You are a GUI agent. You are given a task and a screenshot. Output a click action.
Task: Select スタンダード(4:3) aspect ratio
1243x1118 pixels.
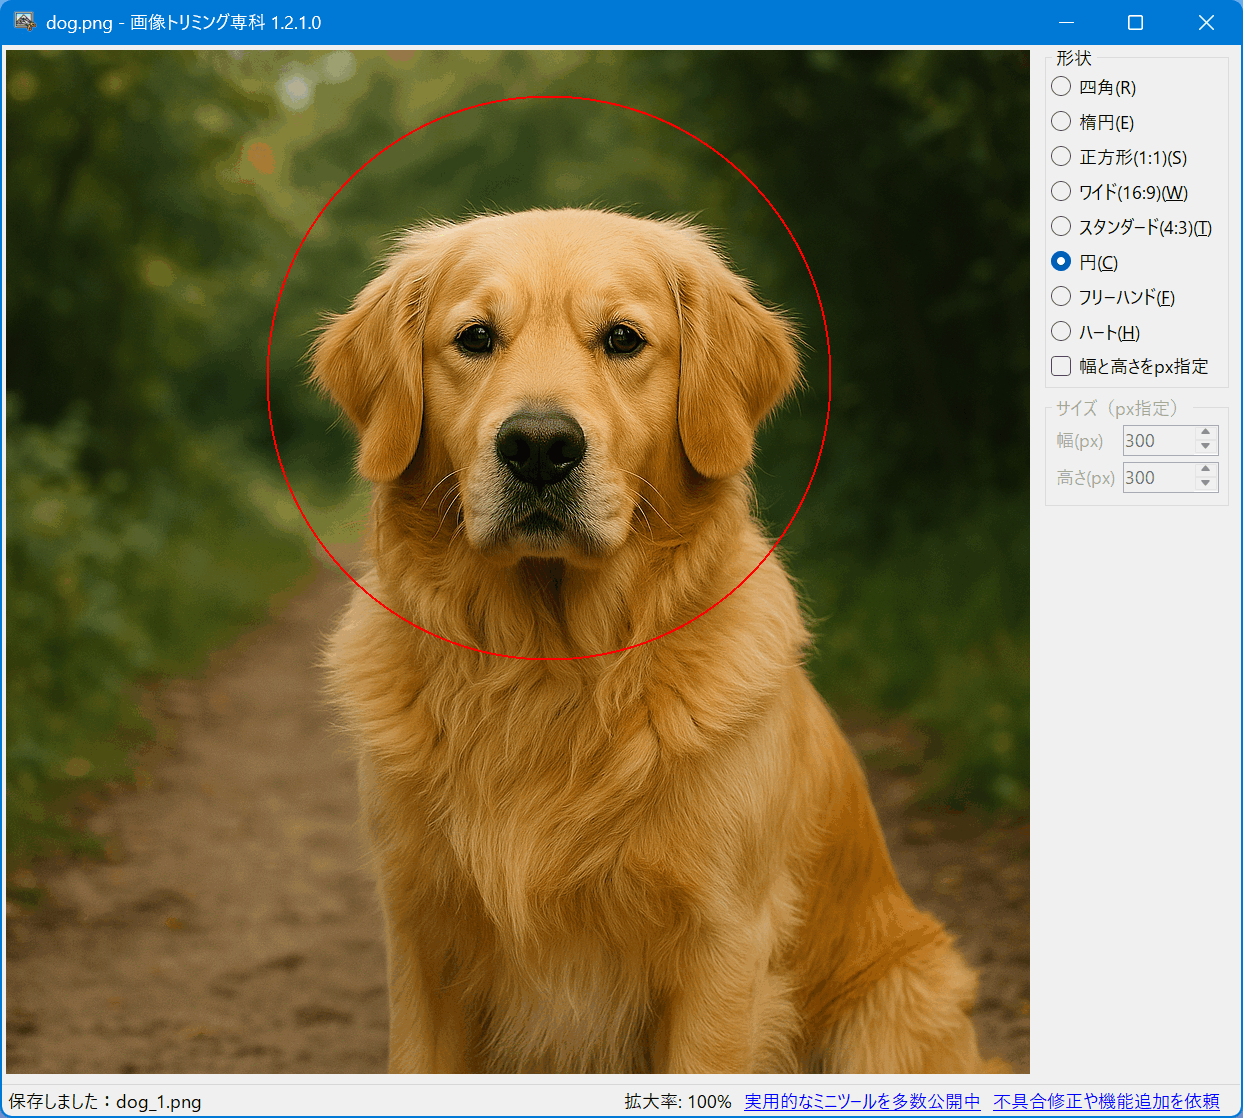1061,227
